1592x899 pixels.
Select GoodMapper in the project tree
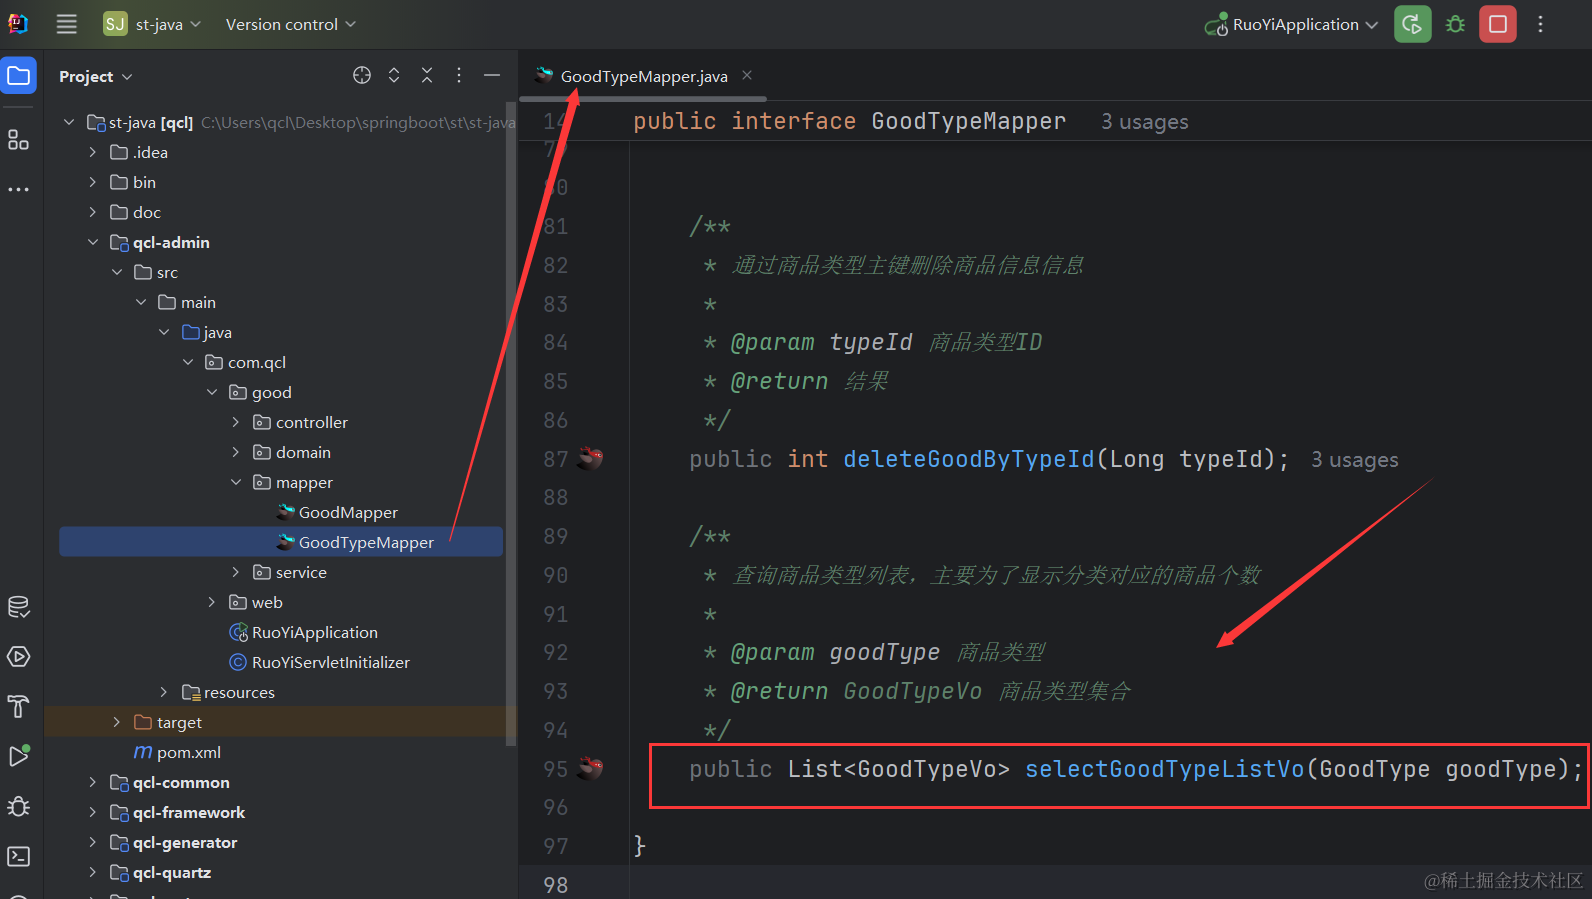pyautogui.click(x=348, y=512)
